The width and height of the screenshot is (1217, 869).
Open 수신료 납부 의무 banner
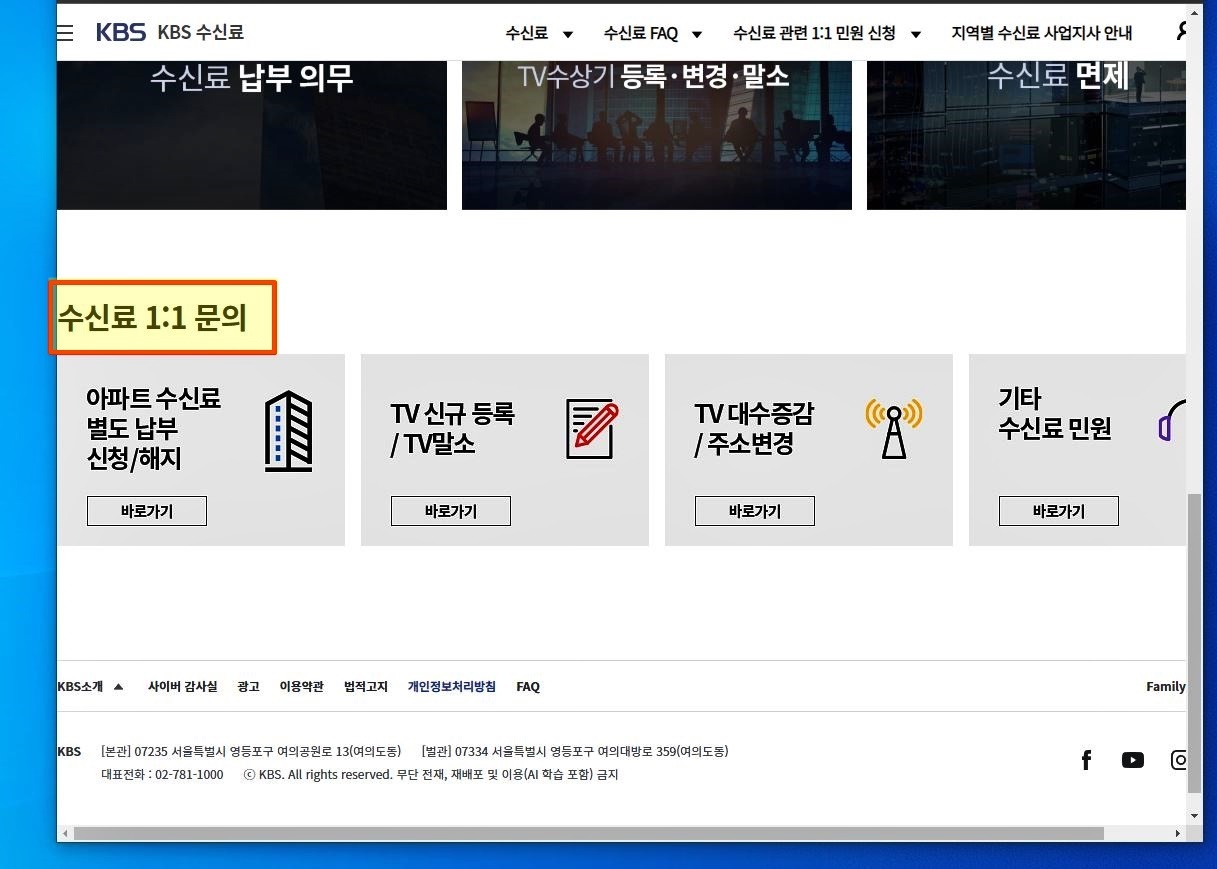click(x=252, y=135)
